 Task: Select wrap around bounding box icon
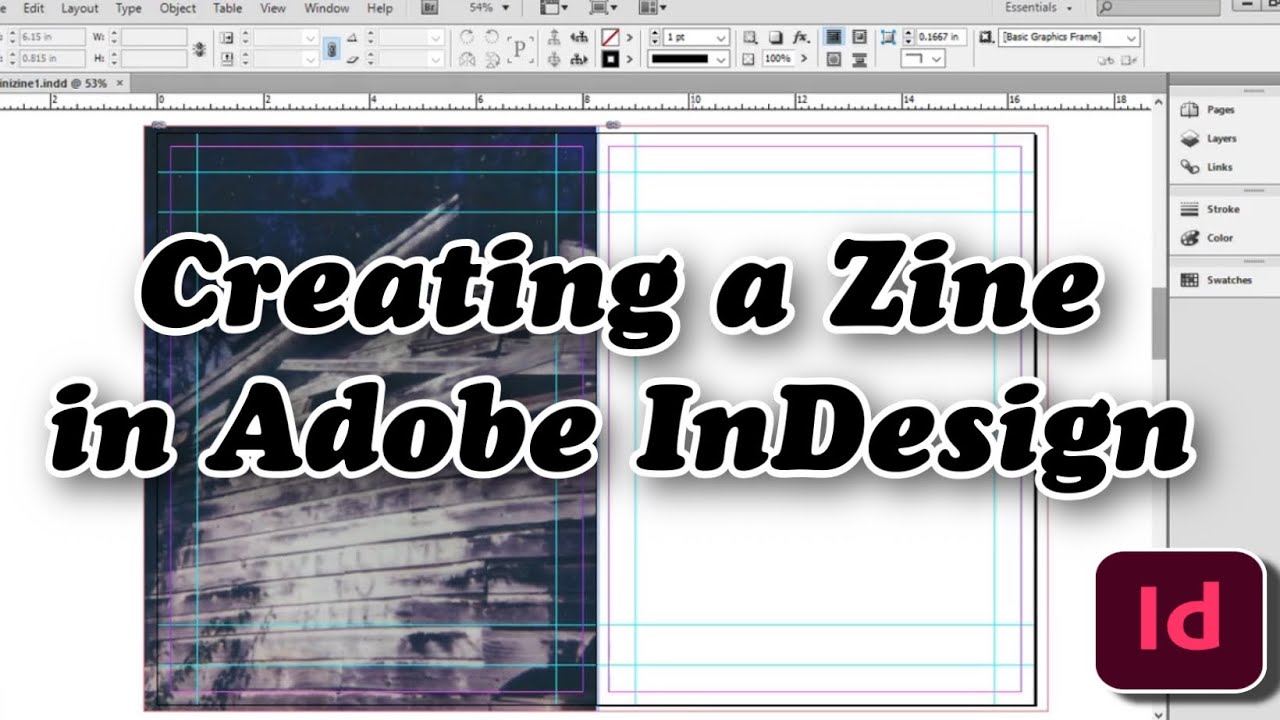[859, 37]
